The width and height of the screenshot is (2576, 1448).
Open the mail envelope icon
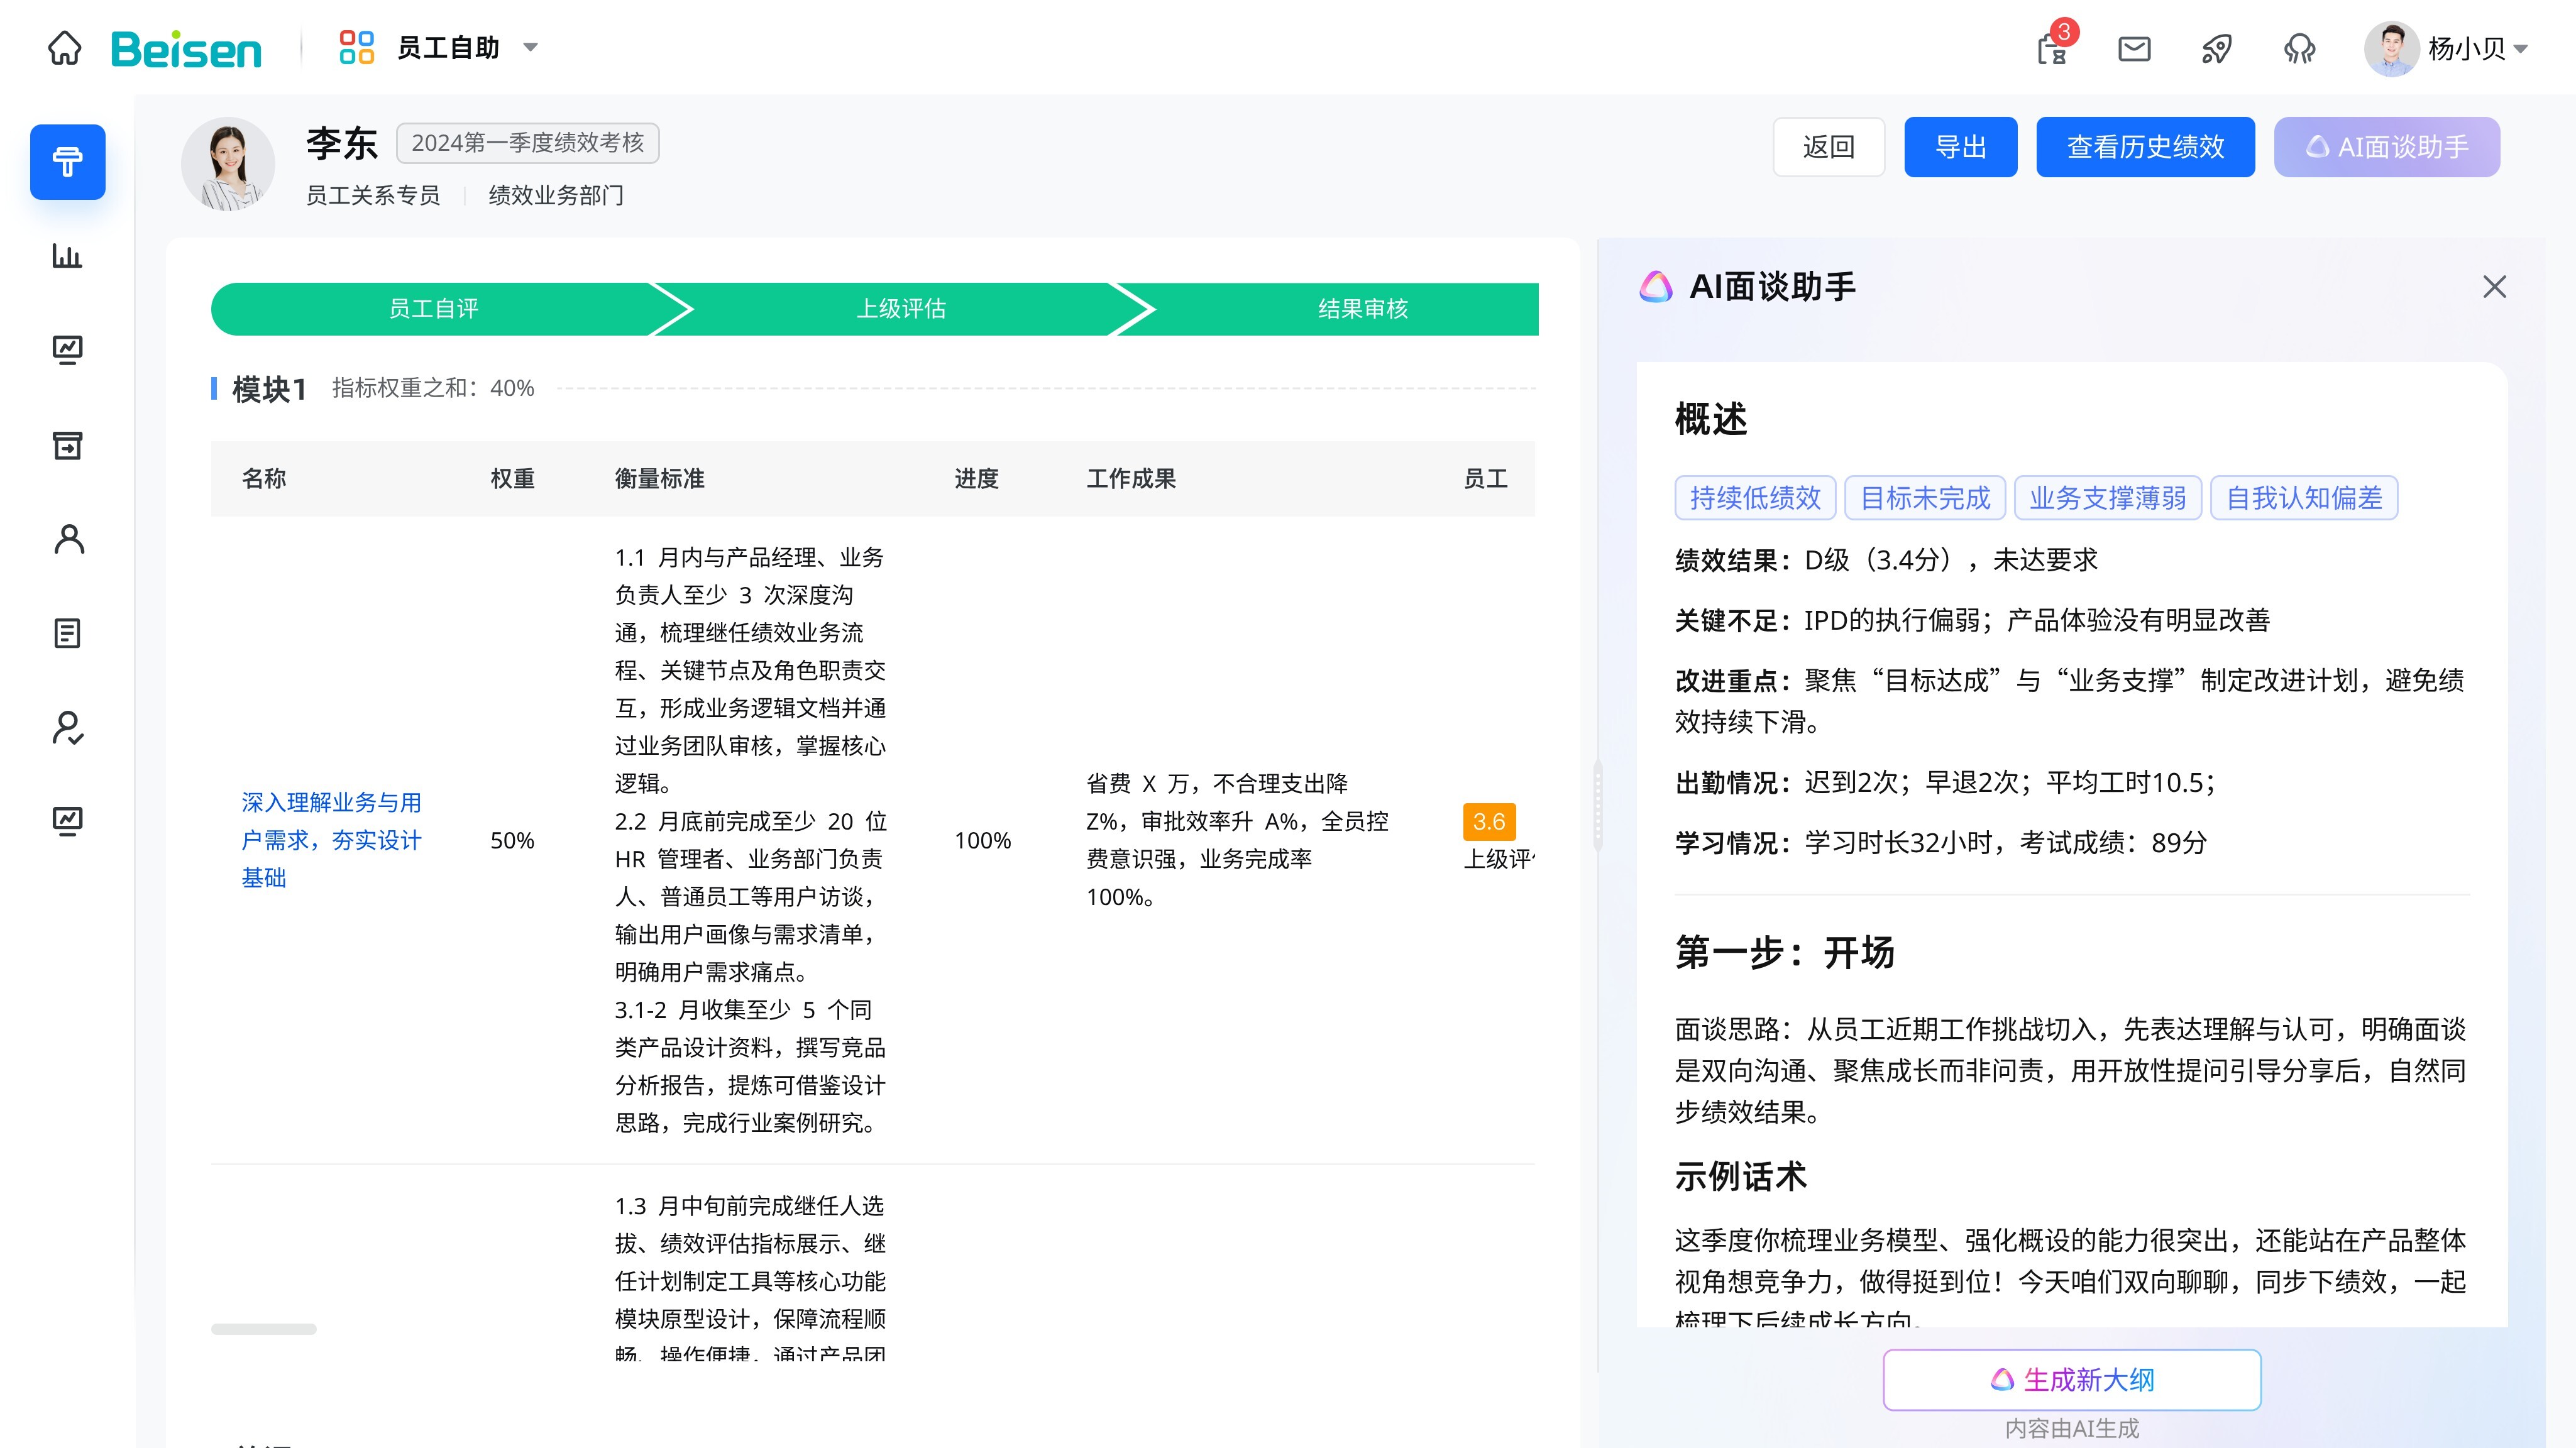(2134, 48)
